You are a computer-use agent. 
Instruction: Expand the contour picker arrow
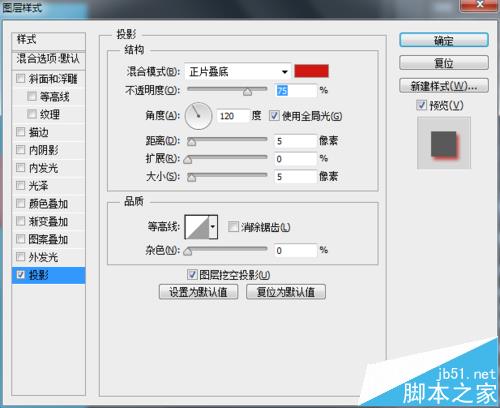[213, 227]
